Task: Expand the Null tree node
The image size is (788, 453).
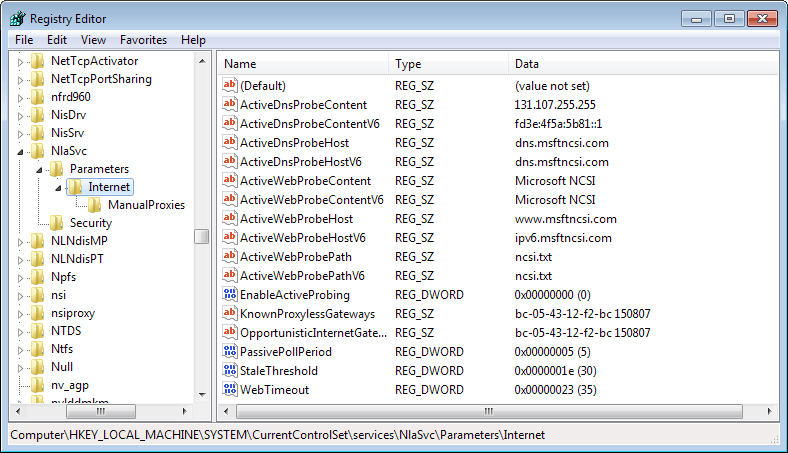Action: pos(20,368)
